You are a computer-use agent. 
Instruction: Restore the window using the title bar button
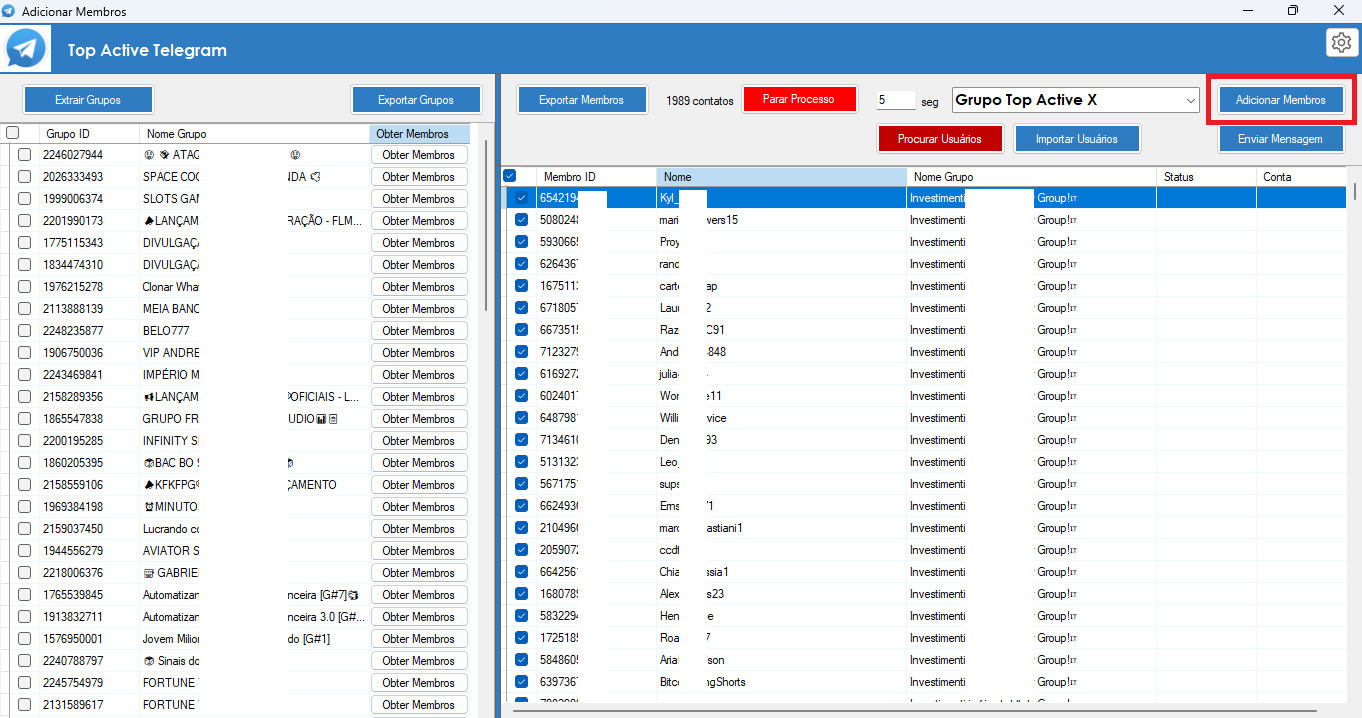(x=1292, y=11)
